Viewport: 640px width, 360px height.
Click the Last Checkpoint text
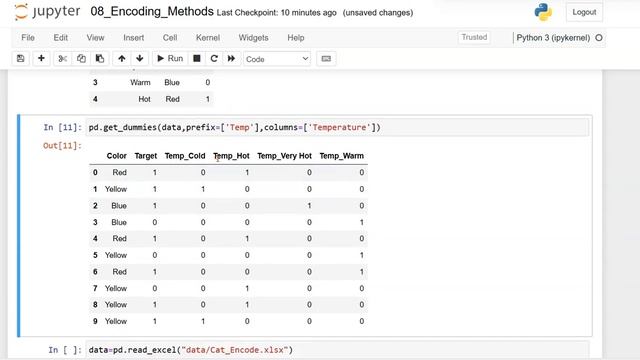click(x=276, y=13)
